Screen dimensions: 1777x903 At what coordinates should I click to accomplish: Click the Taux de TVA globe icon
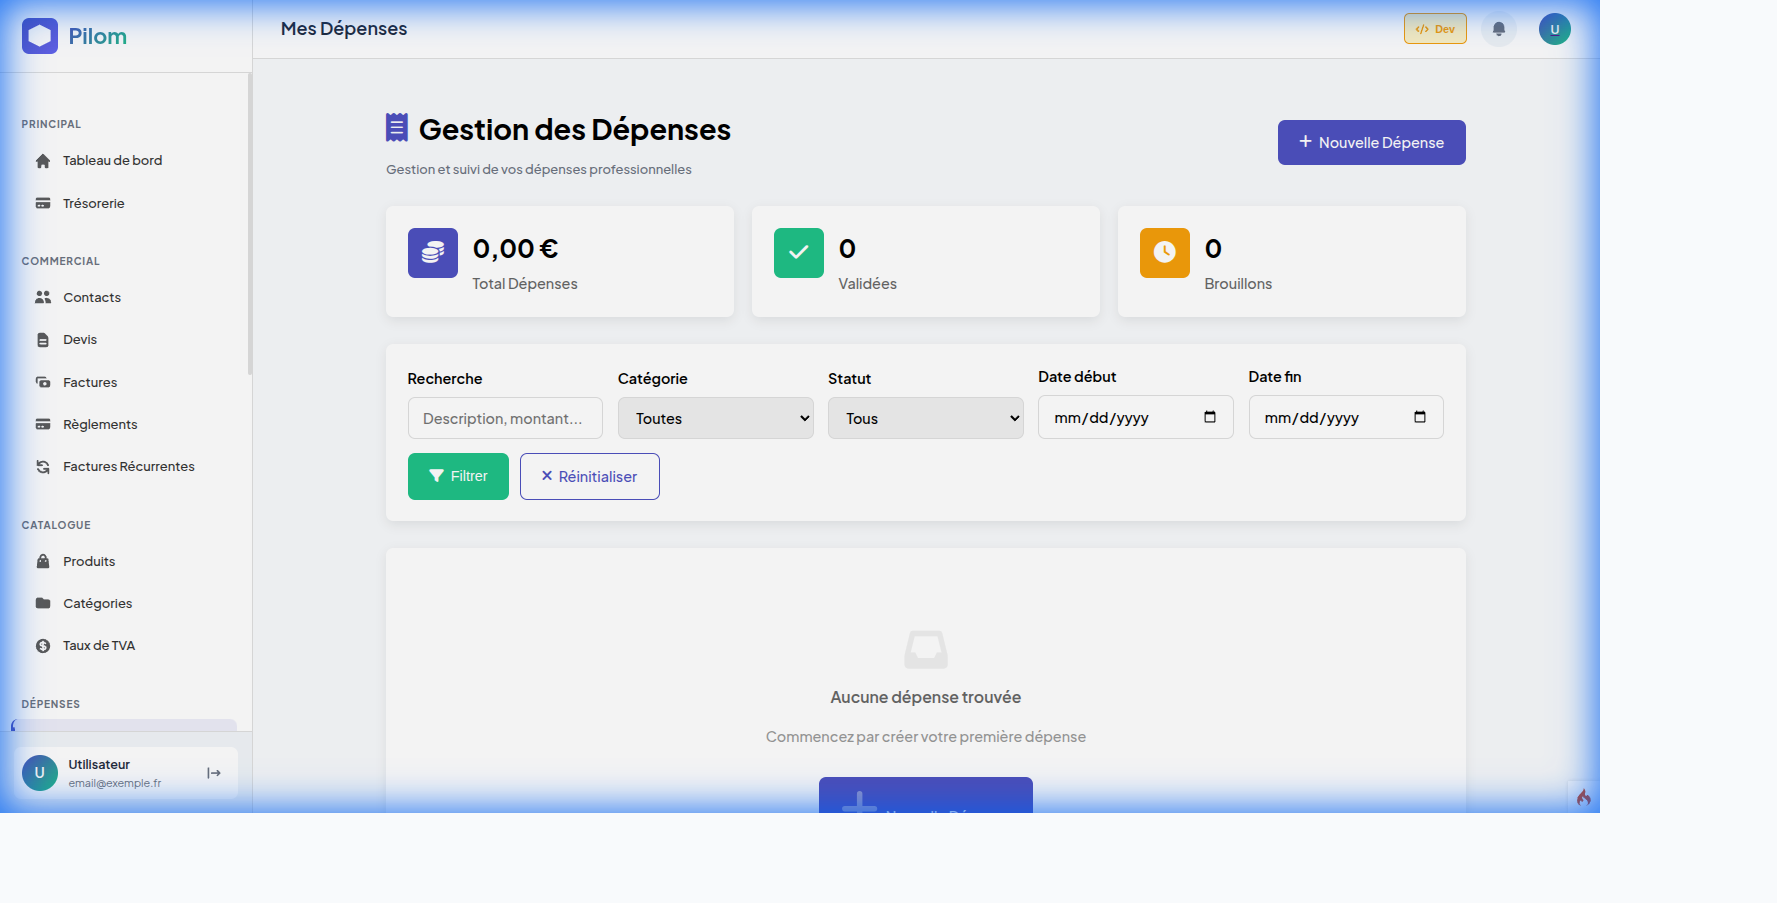[42, 645]
